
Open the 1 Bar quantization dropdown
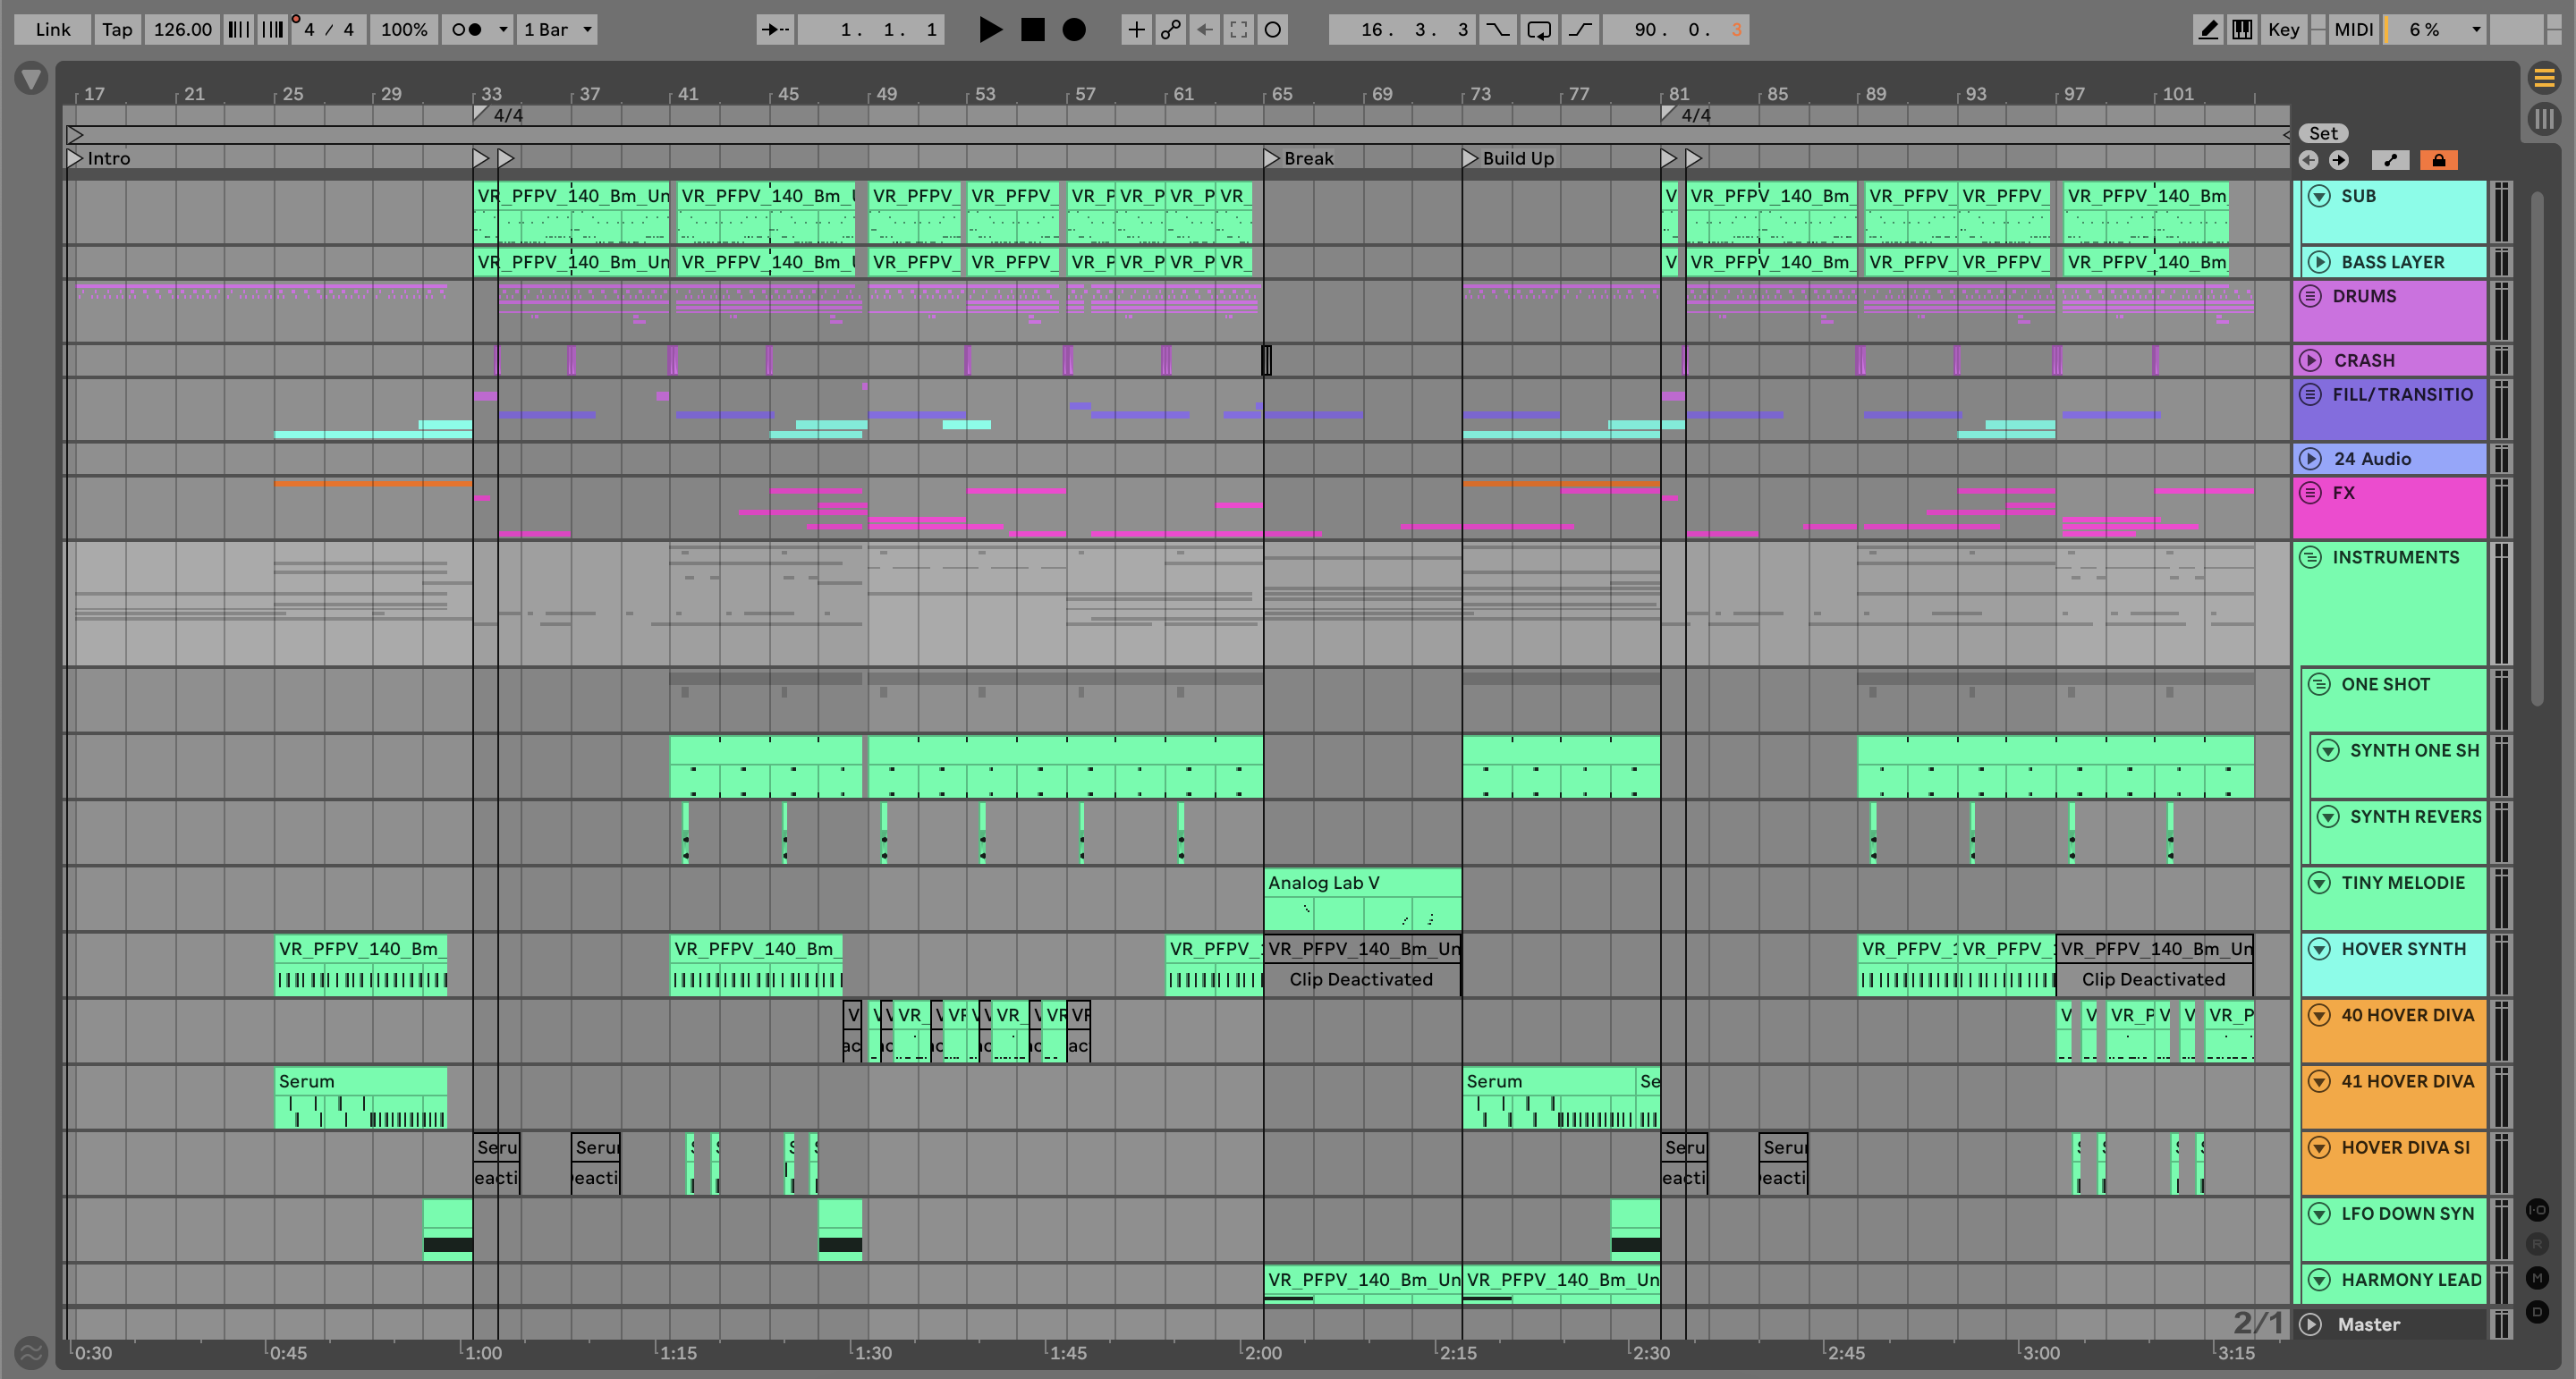558,30
